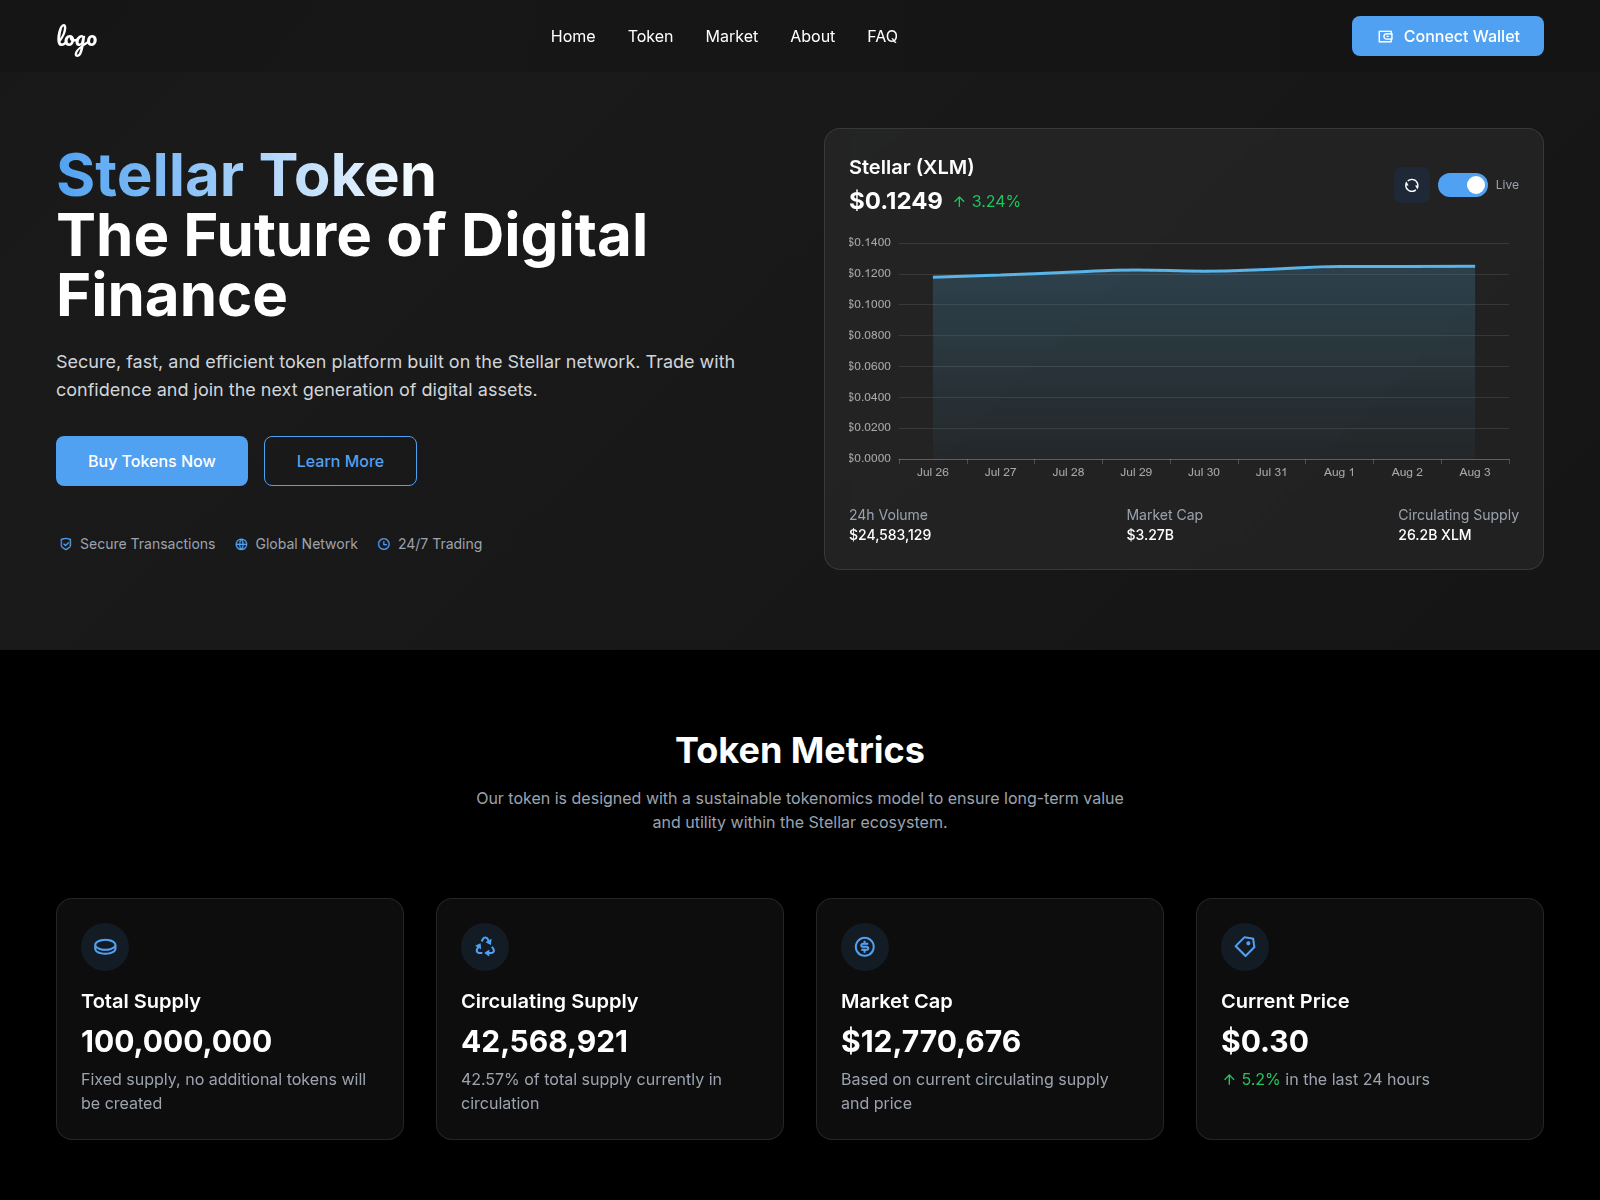Click the Circulating Supply card title
Viewport: 1600px width, 1200px height.
coord(549,1001)
